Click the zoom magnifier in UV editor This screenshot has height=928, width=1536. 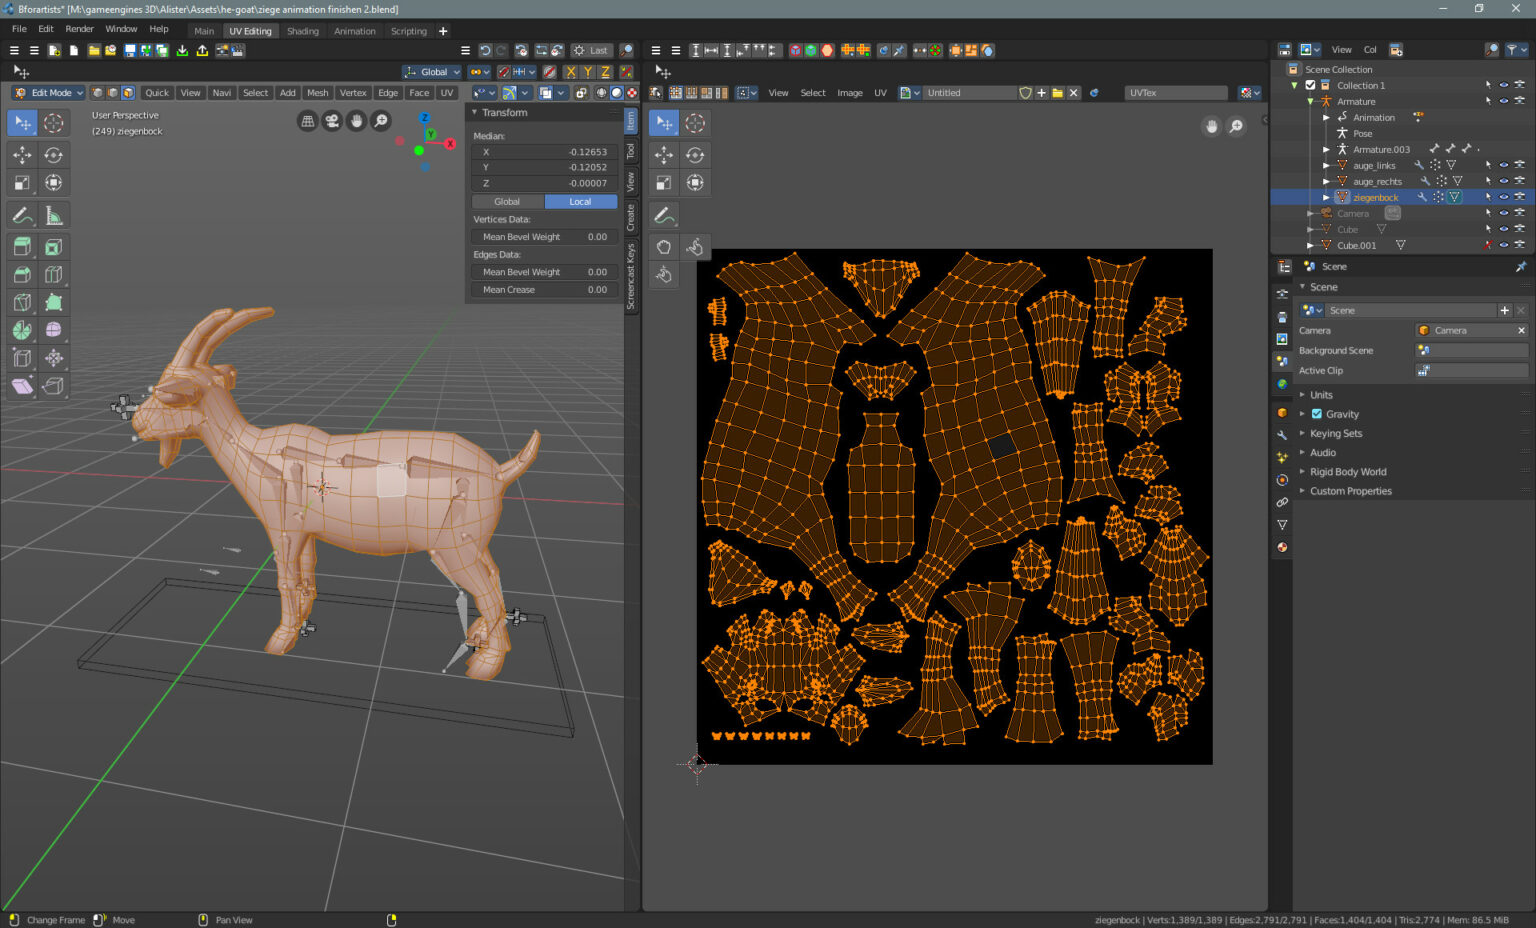point(1236,126)
